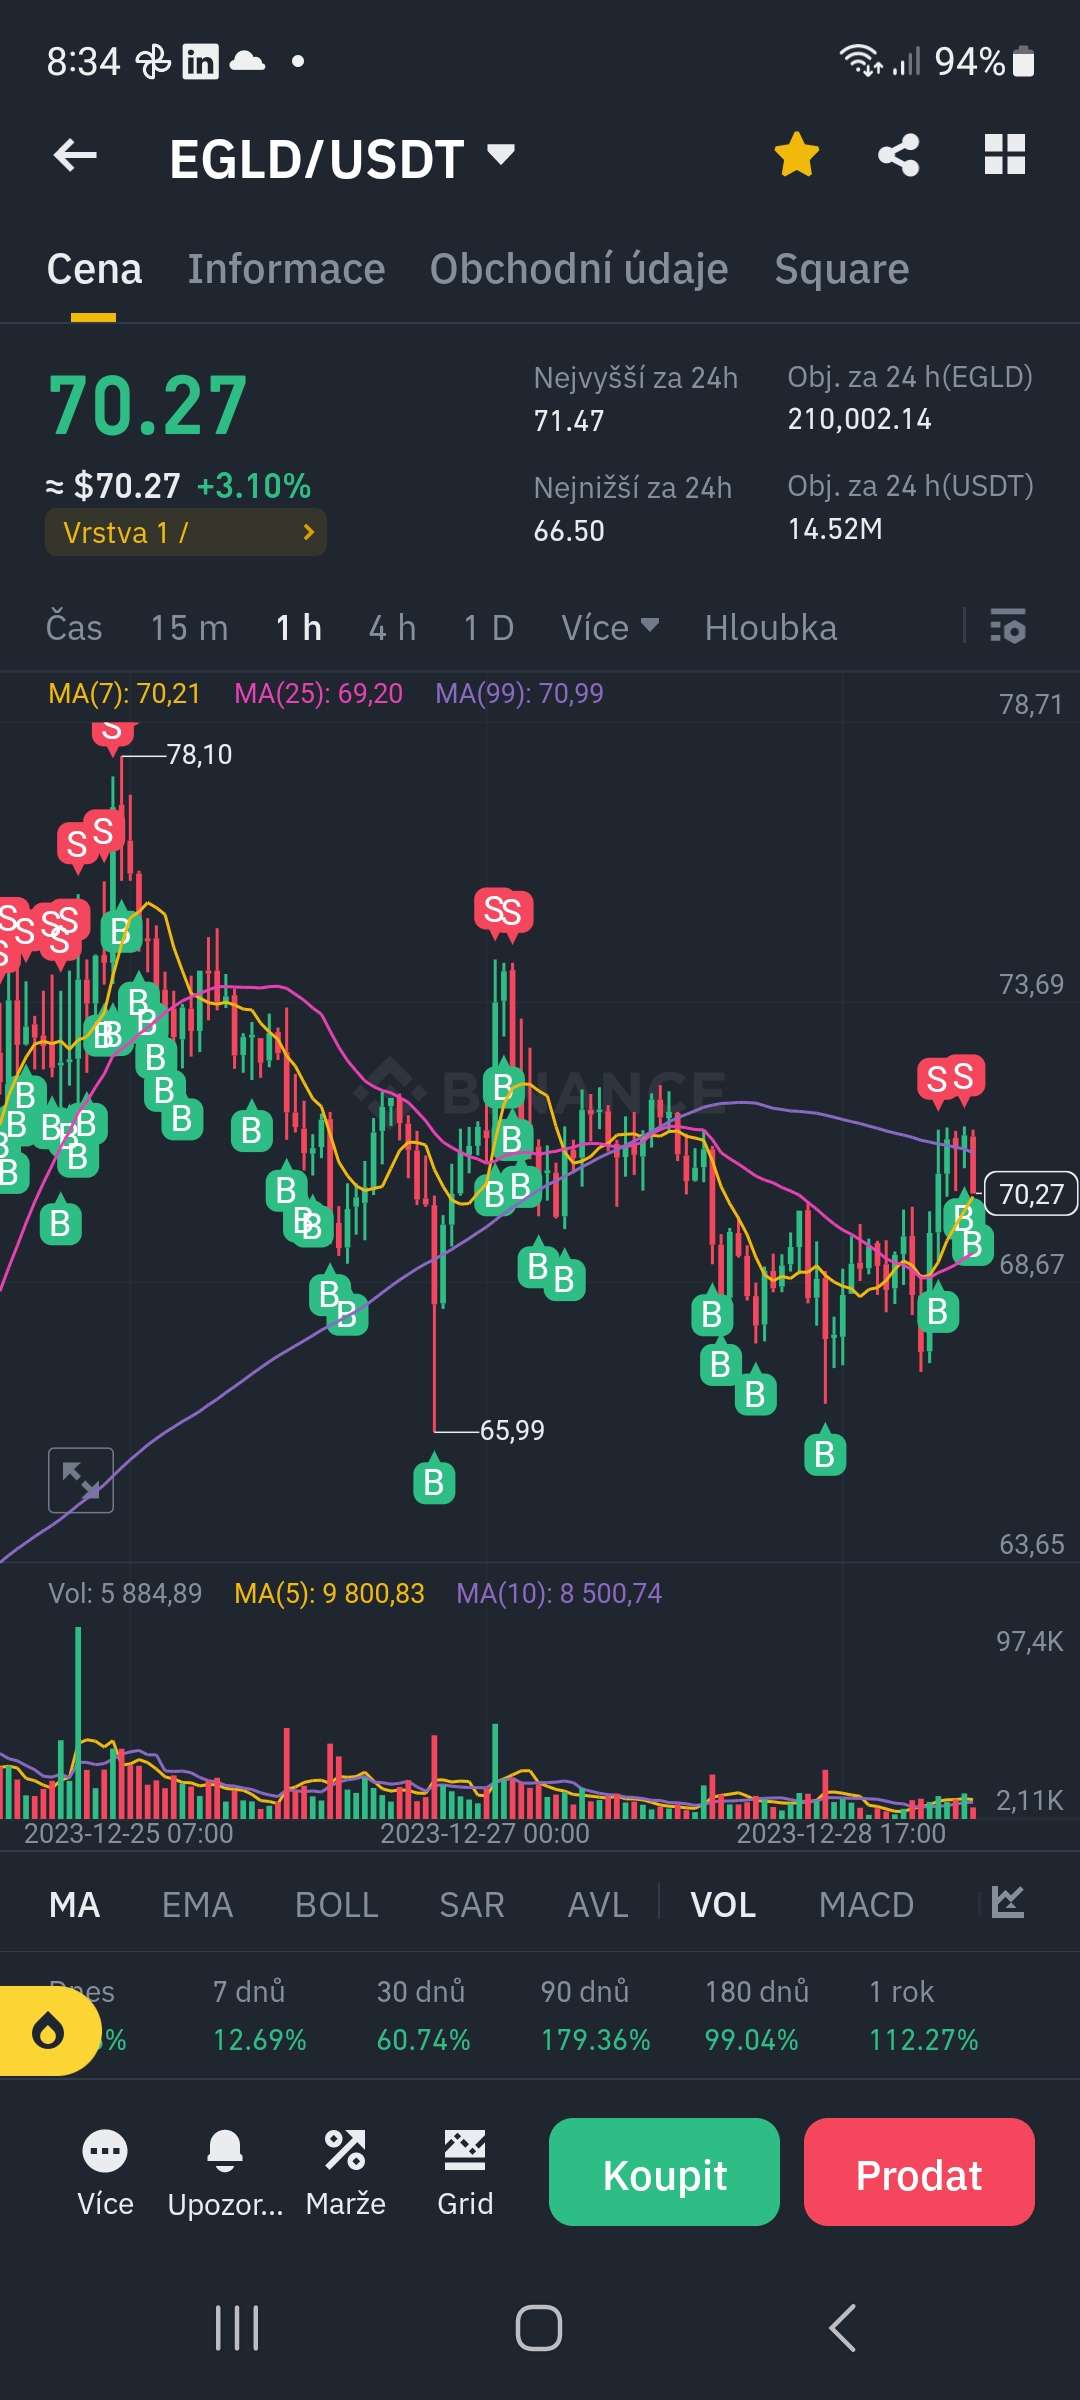1080x2400 pixels.
Task: Tap the share icon
Action: (x=898, y=156)
